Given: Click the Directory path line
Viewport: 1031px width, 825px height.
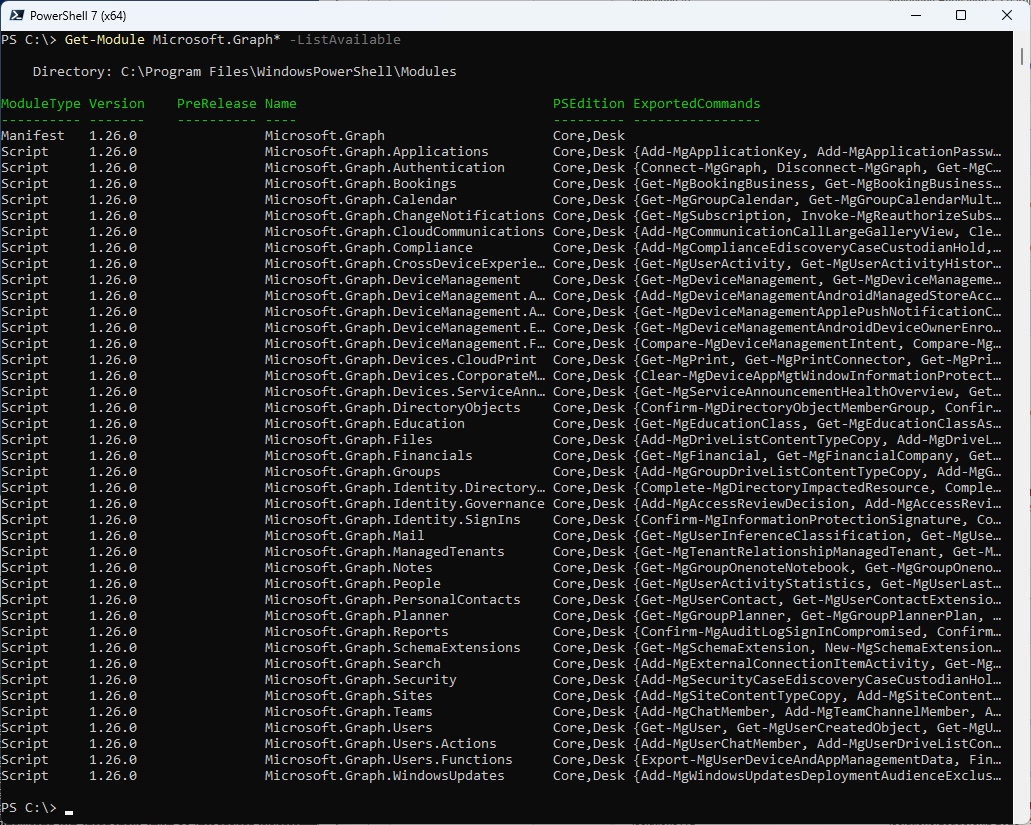Looking at the screenshot, I should (245, 72).
